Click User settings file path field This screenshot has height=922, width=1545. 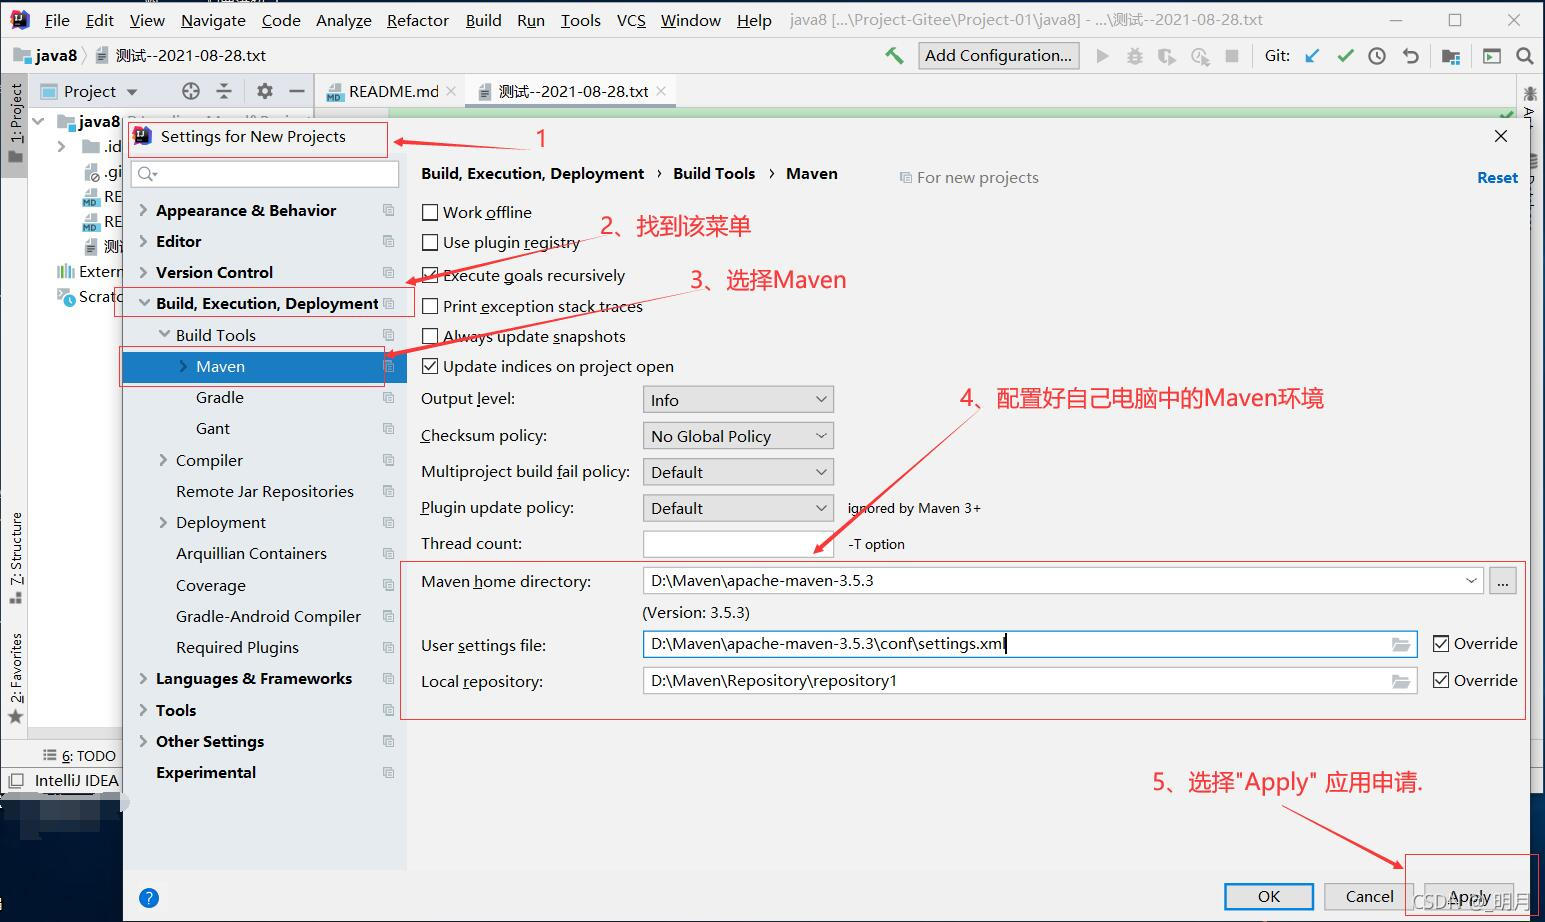click(x=1030, y=644)
